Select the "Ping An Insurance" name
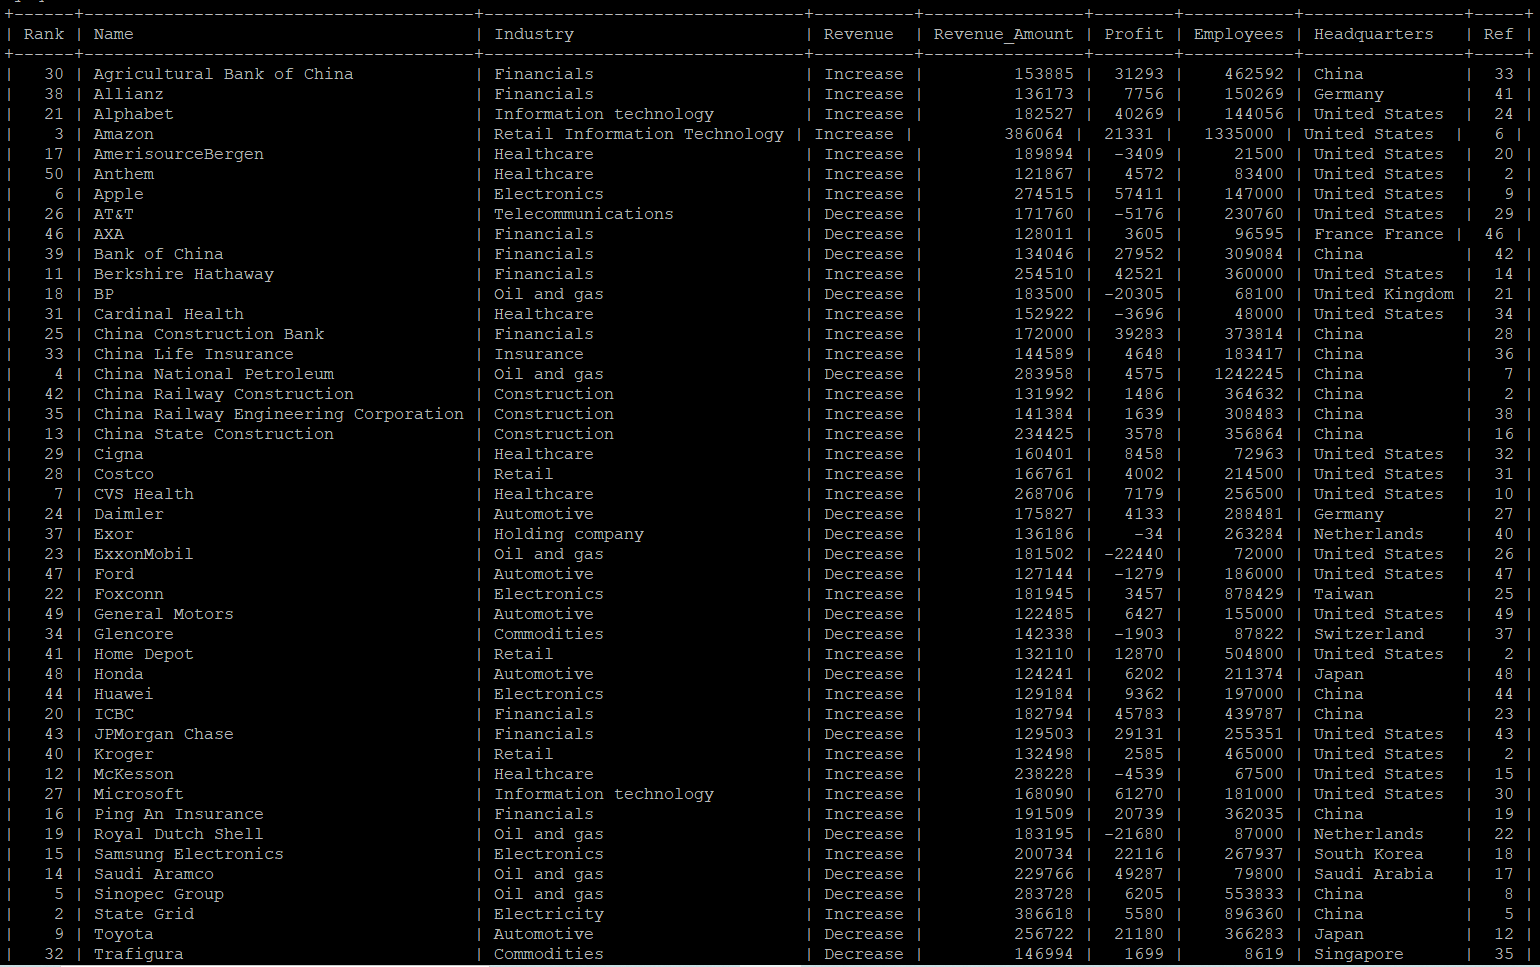The height and width of the screenshot is (967, 1540). 178,814
